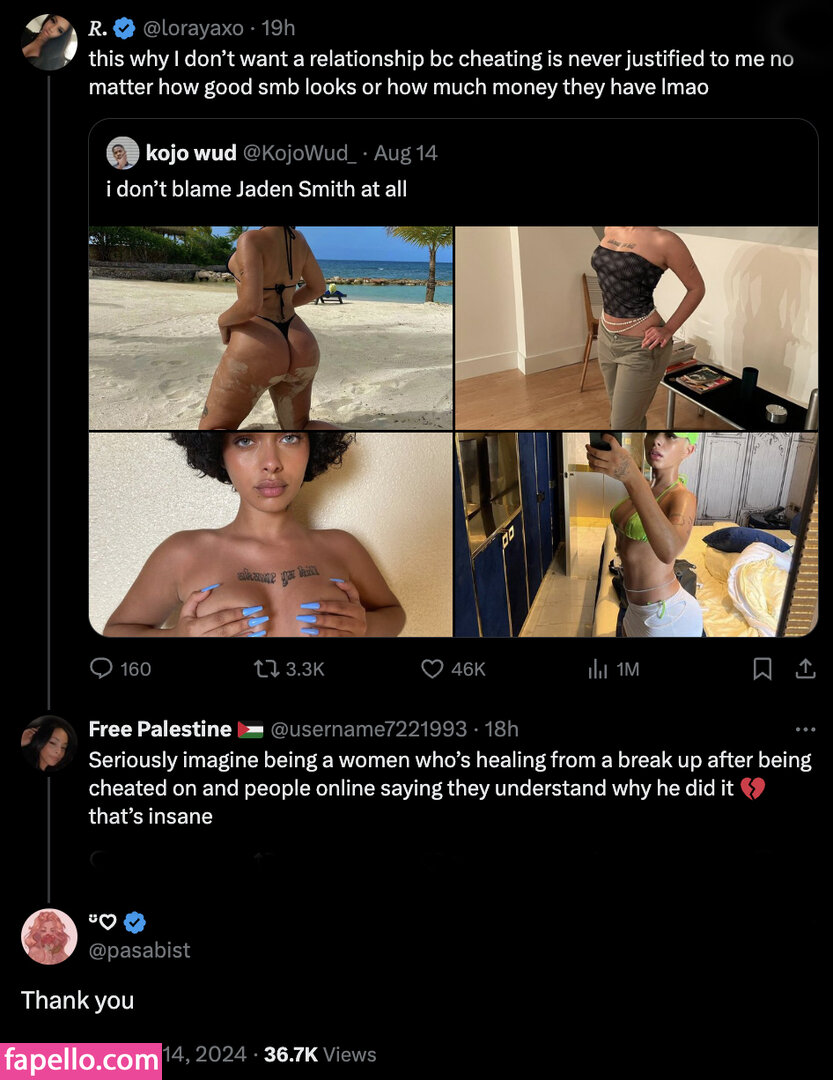Open the three-dot more menu on reply
The width and height of the screenshot is (833, 1080).
(804, 729)
